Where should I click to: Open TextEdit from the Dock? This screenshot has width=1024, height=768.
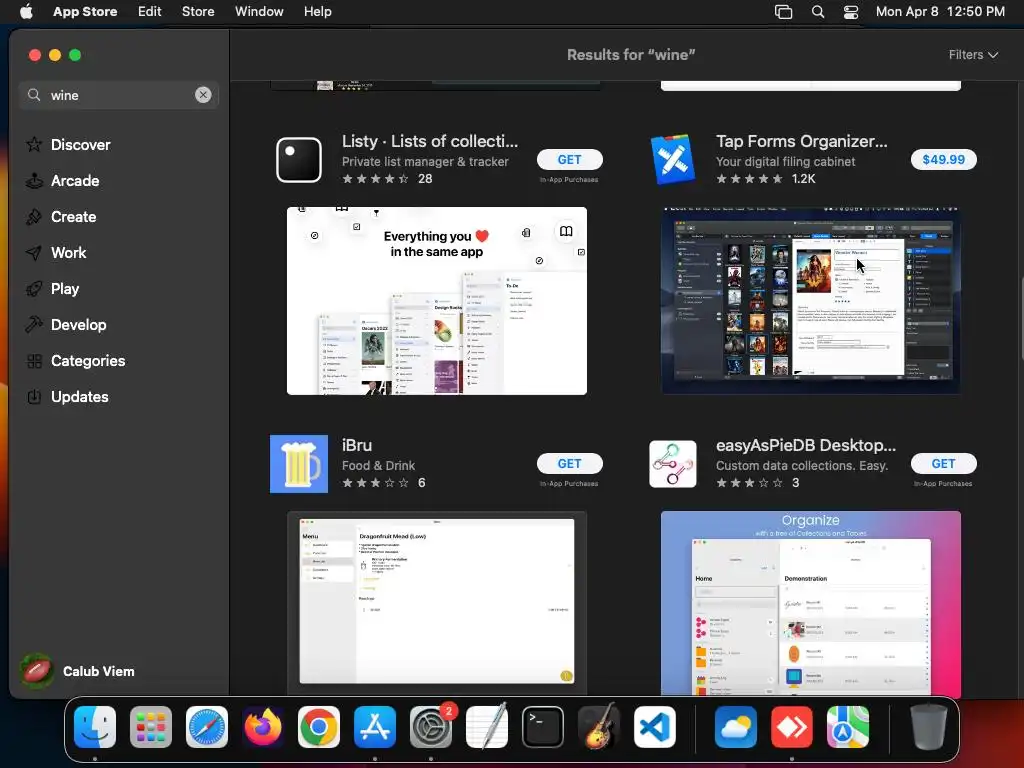[487, 727]
